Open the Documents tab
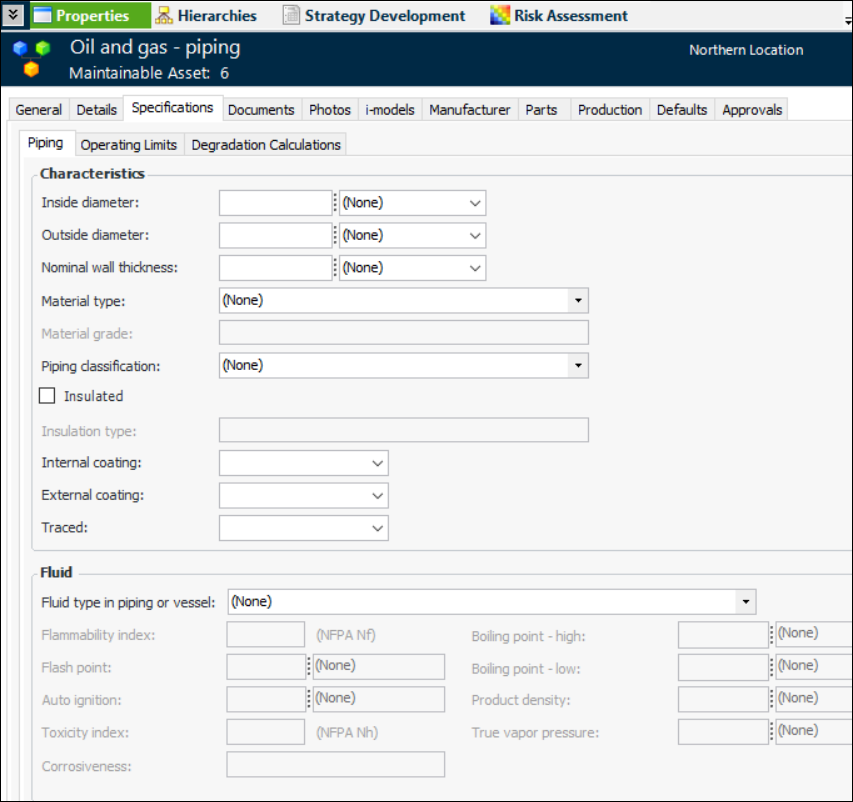This screenshot has height=802, width=853. 261,109
